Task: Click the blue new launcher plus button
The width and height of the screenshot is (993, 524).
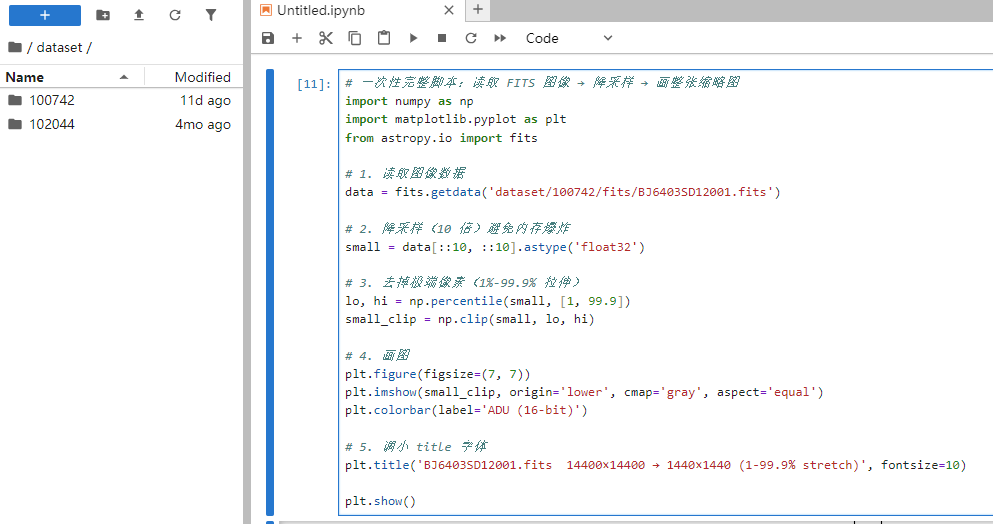Action: pyautogui.click(x=45, y=15)
